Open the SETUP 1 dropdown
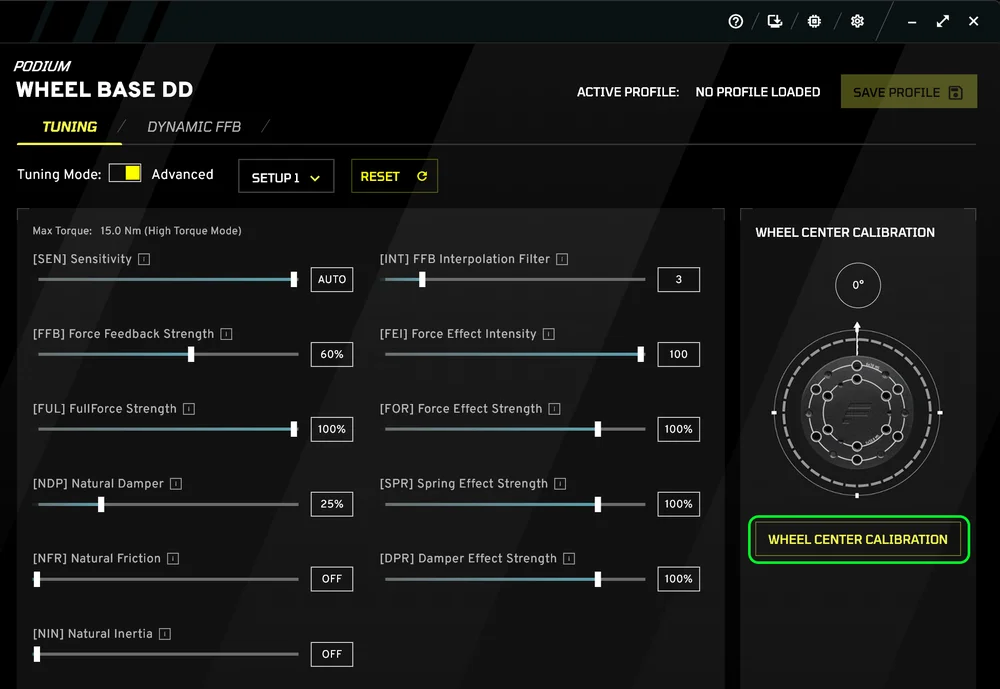 286,176
